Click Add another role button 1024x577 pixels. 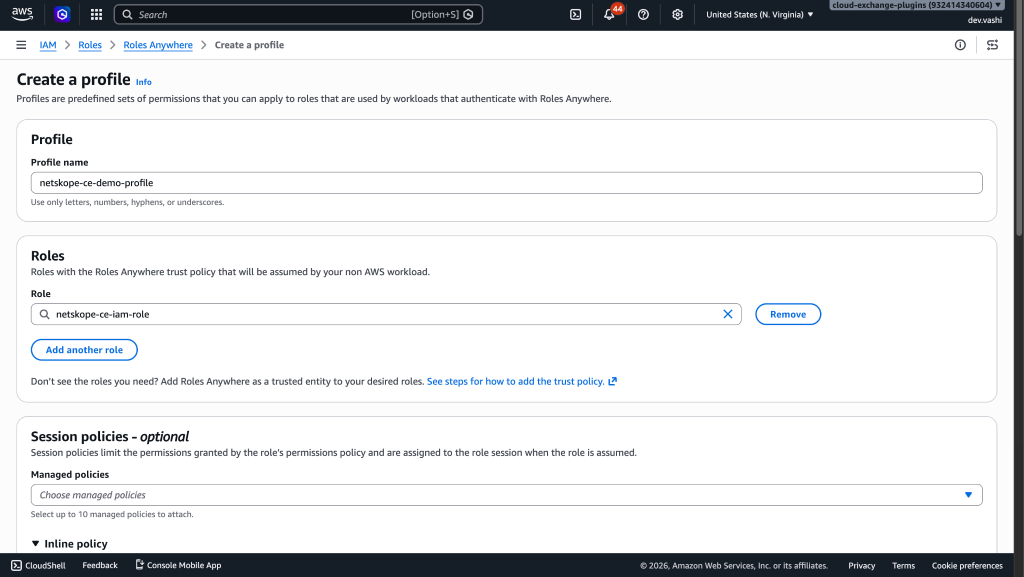click(84, 350)
